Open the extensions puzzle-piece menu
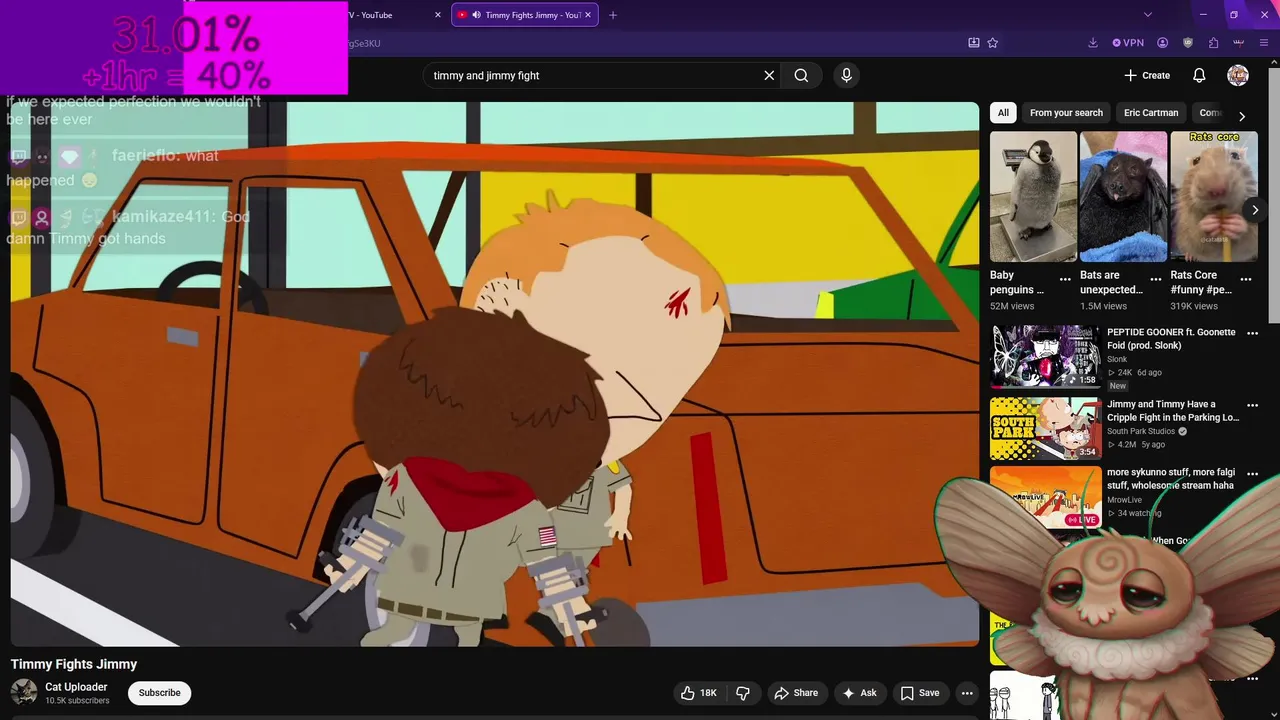Viewport: 1280px width, 720px height. pyautogui.click(x=1213, y=43)
